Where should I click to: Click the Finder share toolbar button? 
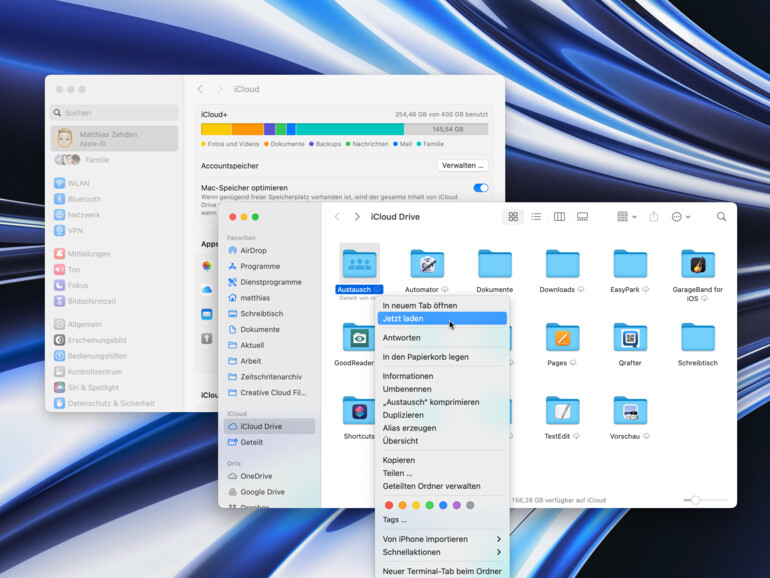653,217
